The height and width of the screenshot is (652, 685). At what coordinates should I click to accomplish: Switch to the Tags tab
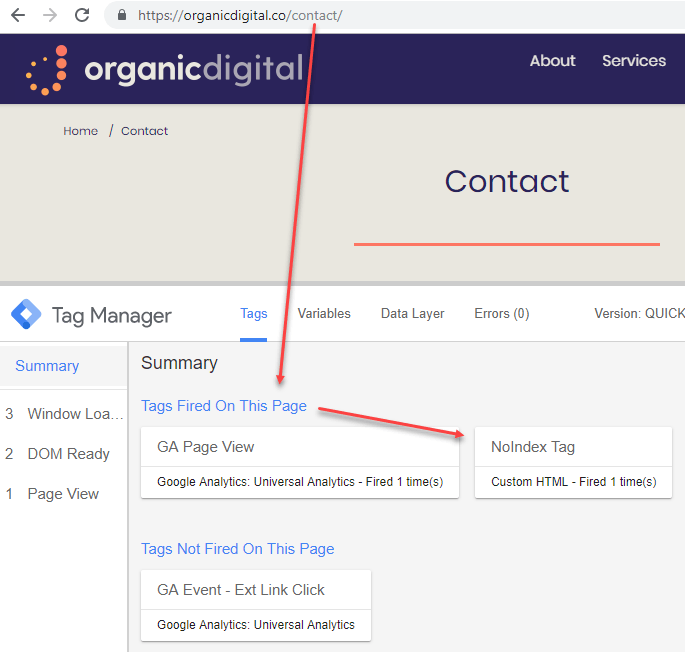tap(253, 314)
